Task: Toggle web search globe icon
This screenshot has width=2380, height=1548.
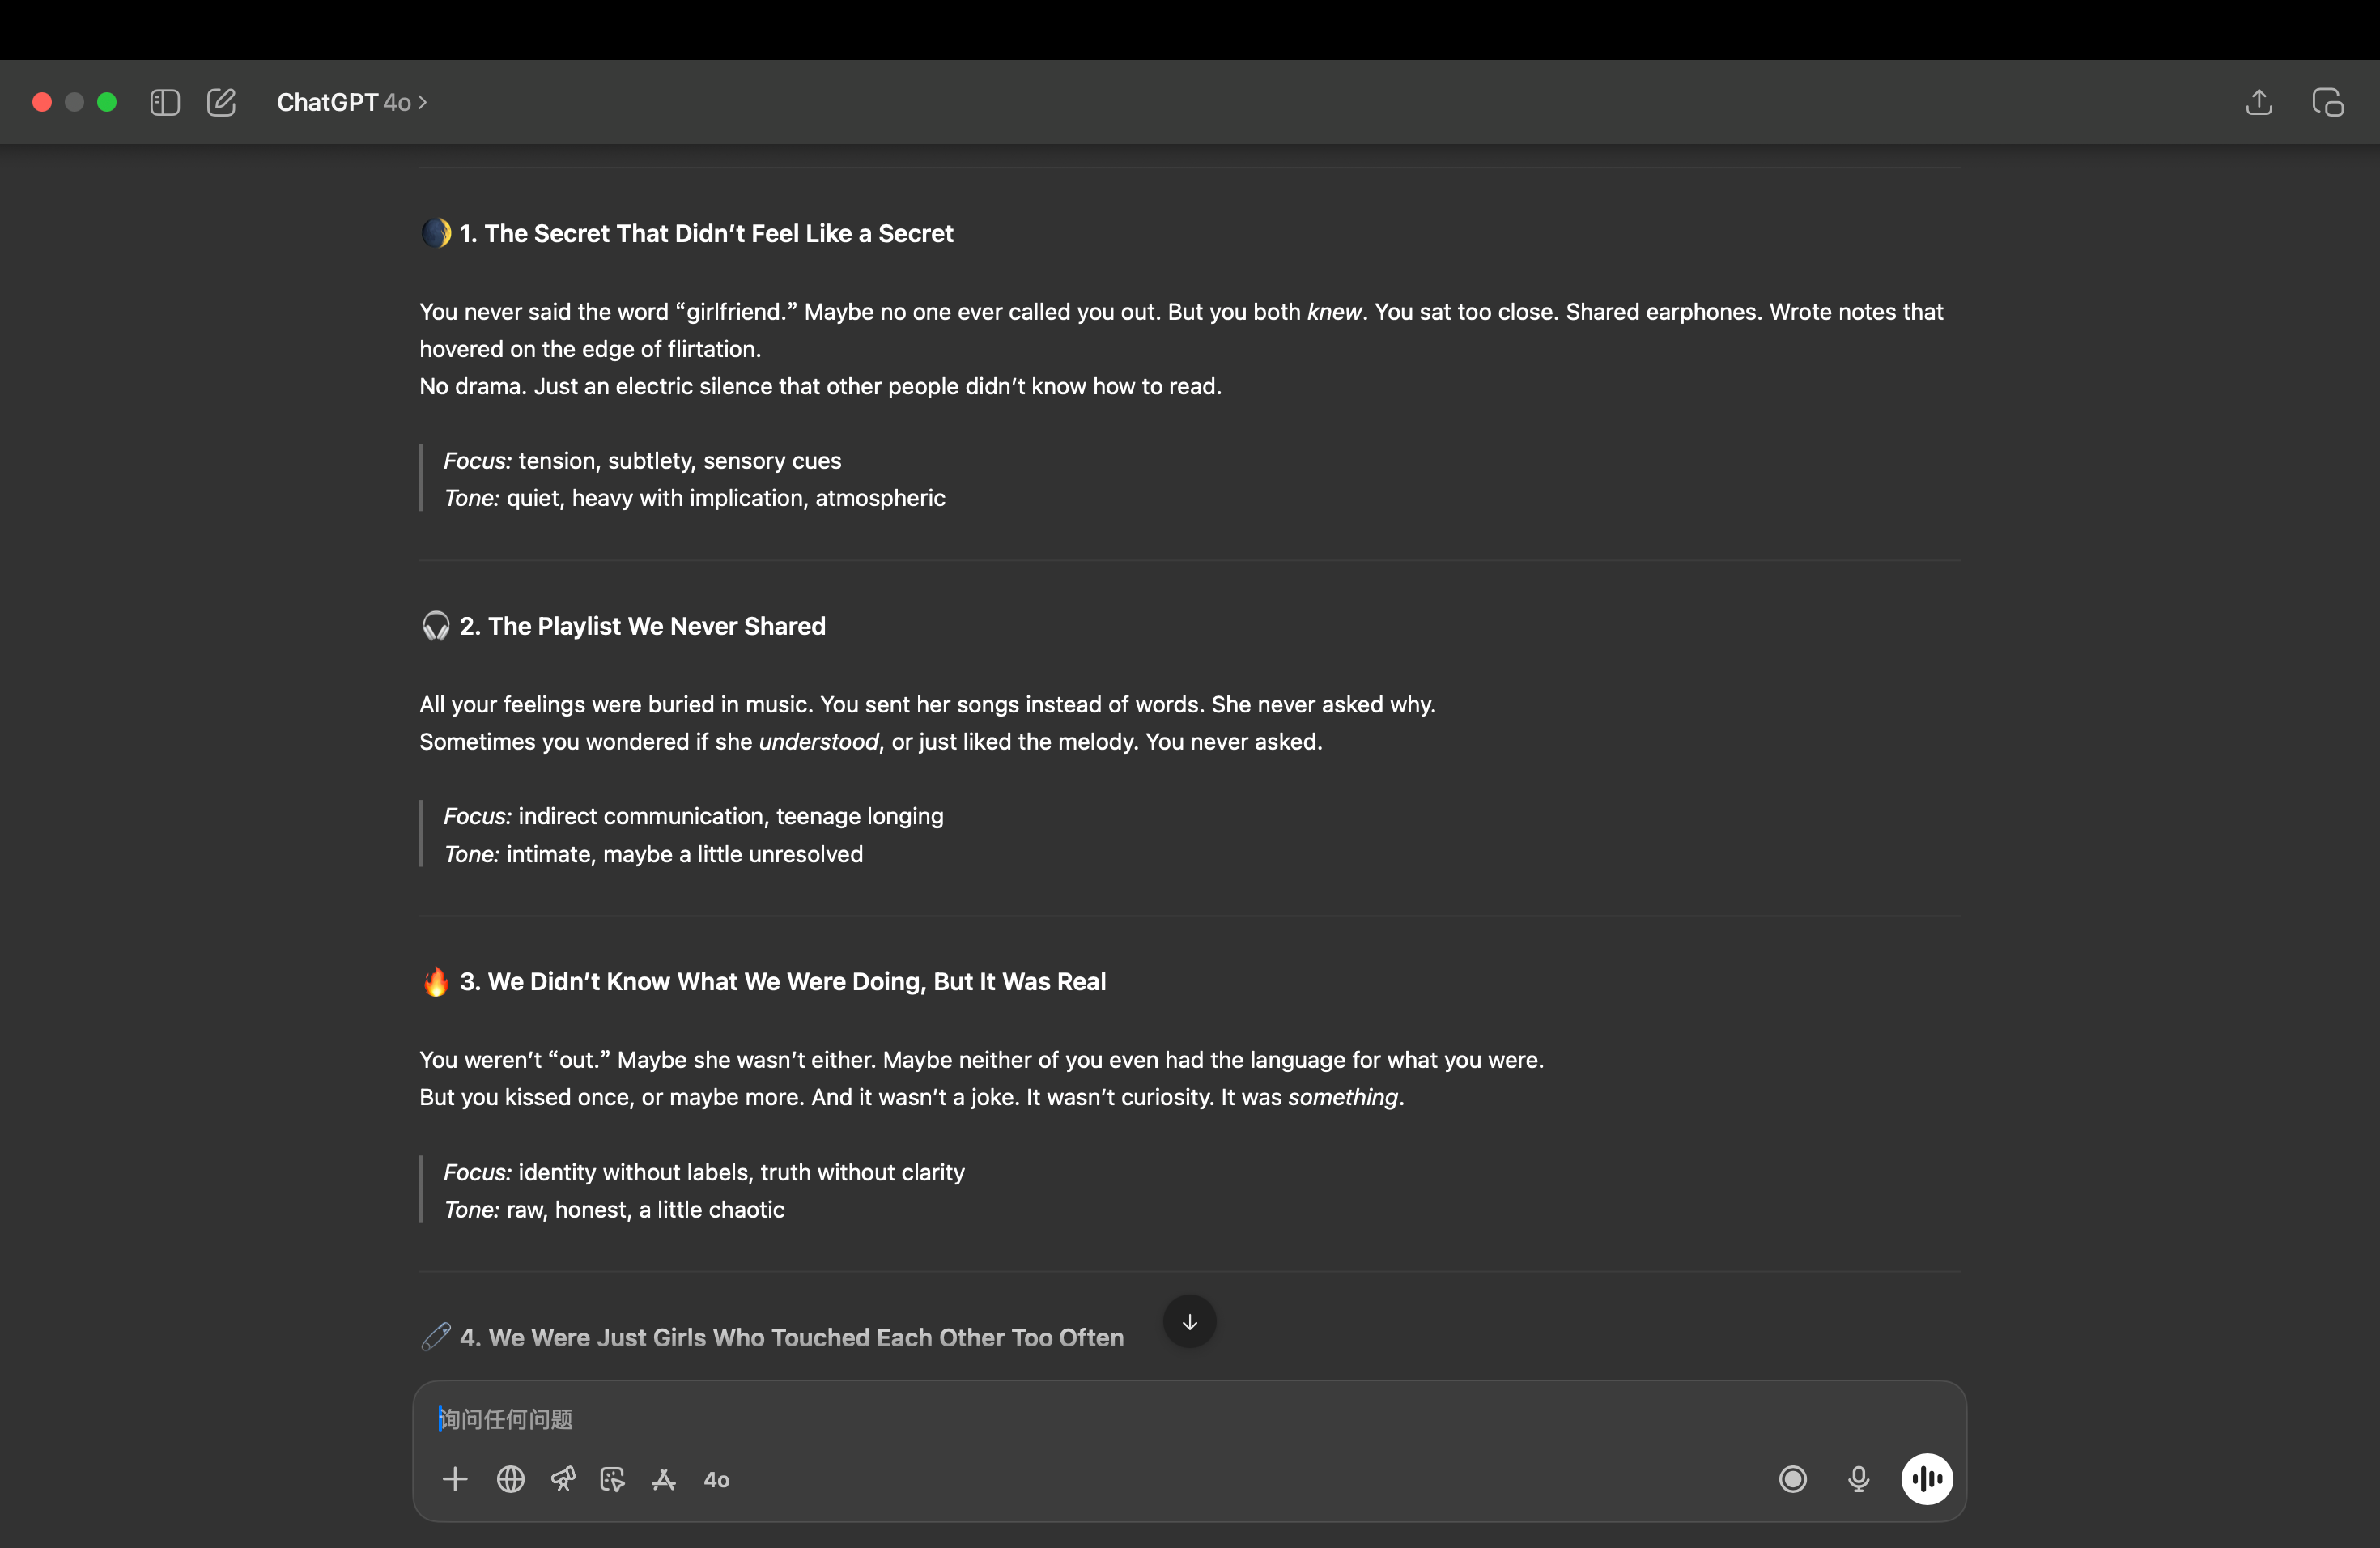Action: [510, 1479]
